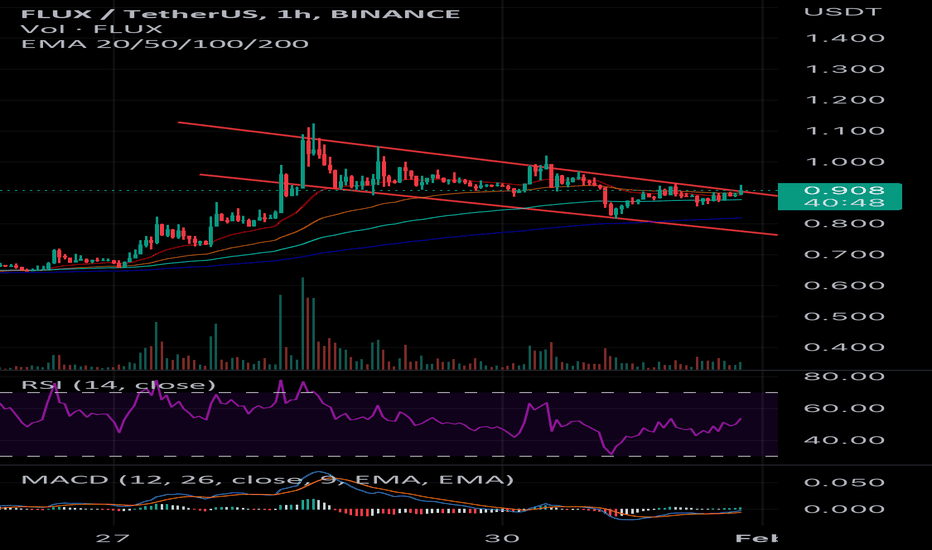Screen dimensions: 932x550
Task: Click the 1.000 price axis label
Action: click(x=844, y=162)
